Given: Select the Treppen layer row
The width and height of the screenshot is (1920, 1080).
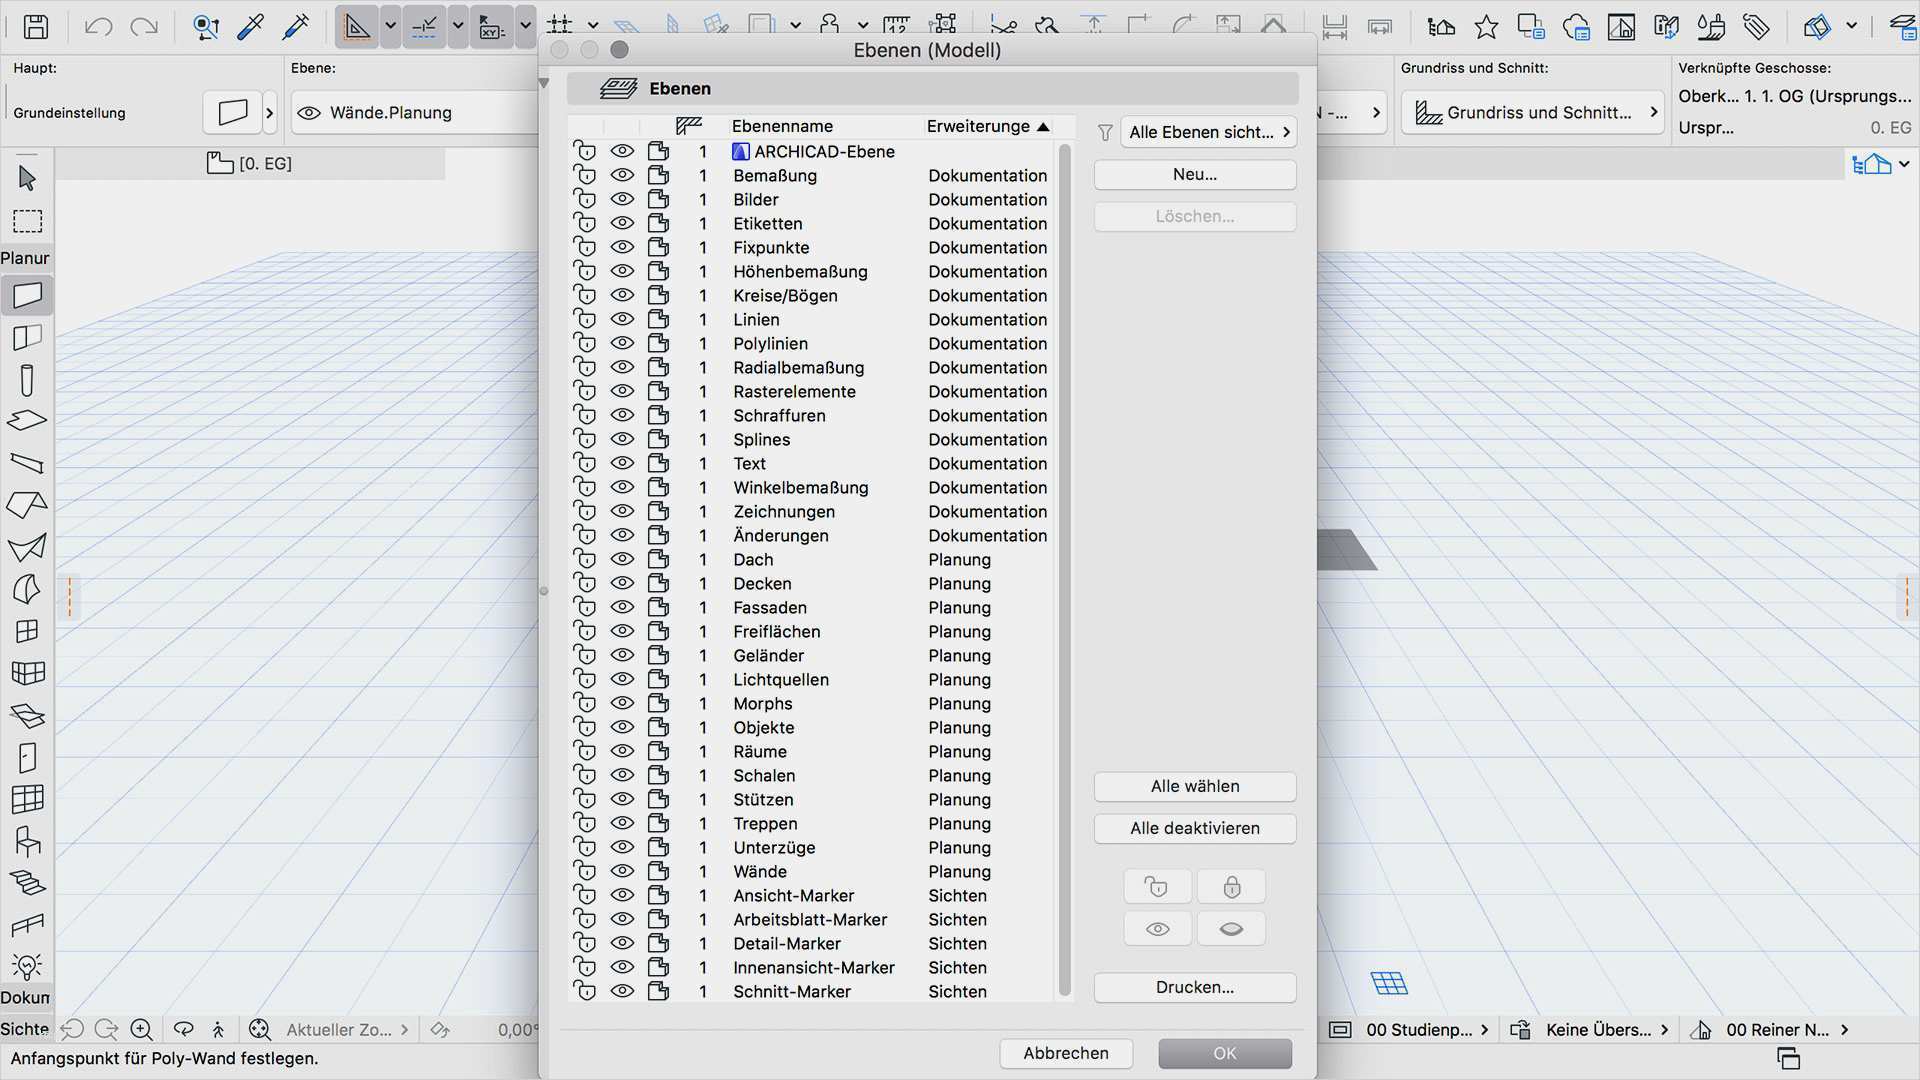Looking at the screenshot, I should (x=765, y=823).
